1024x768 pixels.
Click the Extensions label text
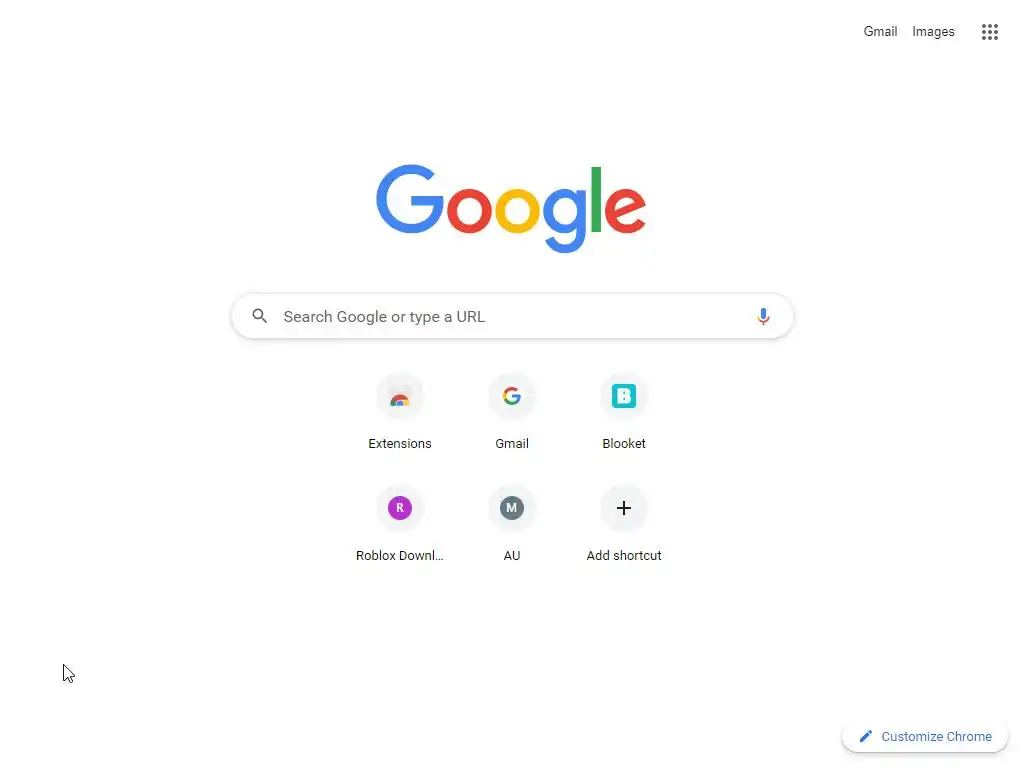400,443
